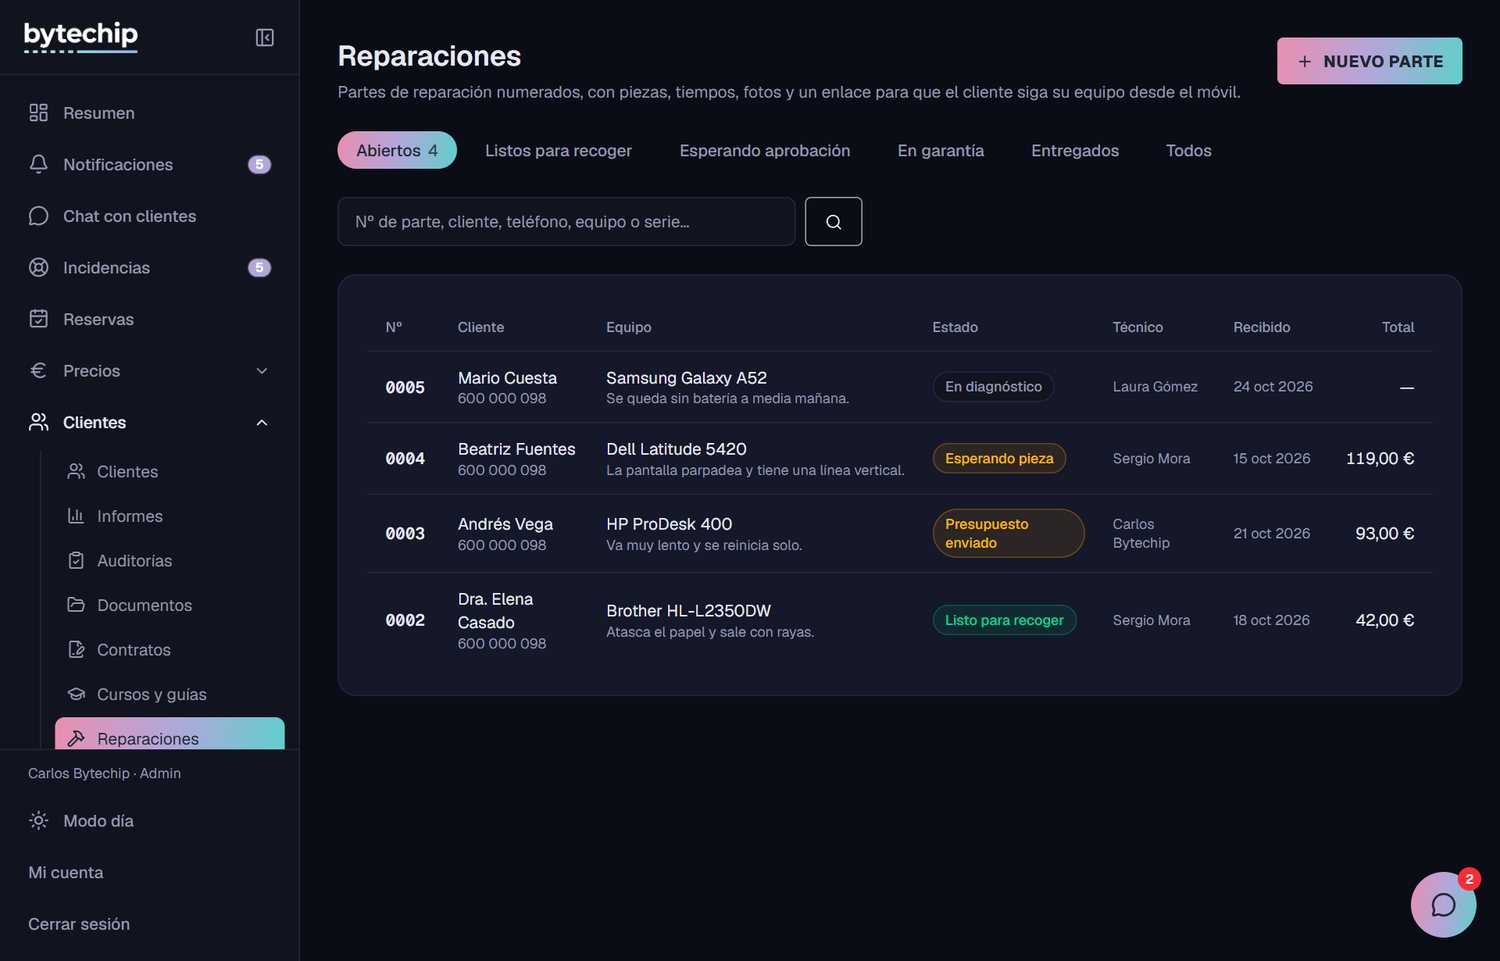This screenshot has height=961, width=1500.
Task: Select the Incidencias lifebuoy icon
Action: tap(38, 267)
